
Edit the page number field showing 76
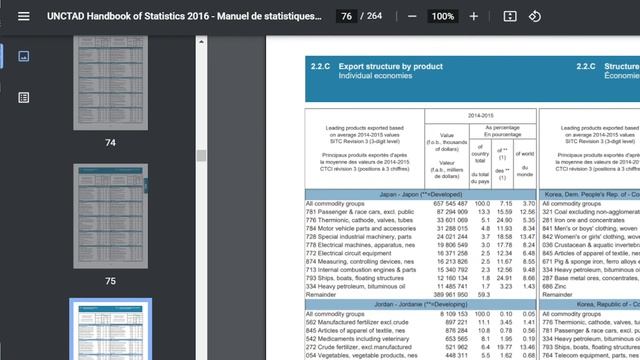click(346, 16)
